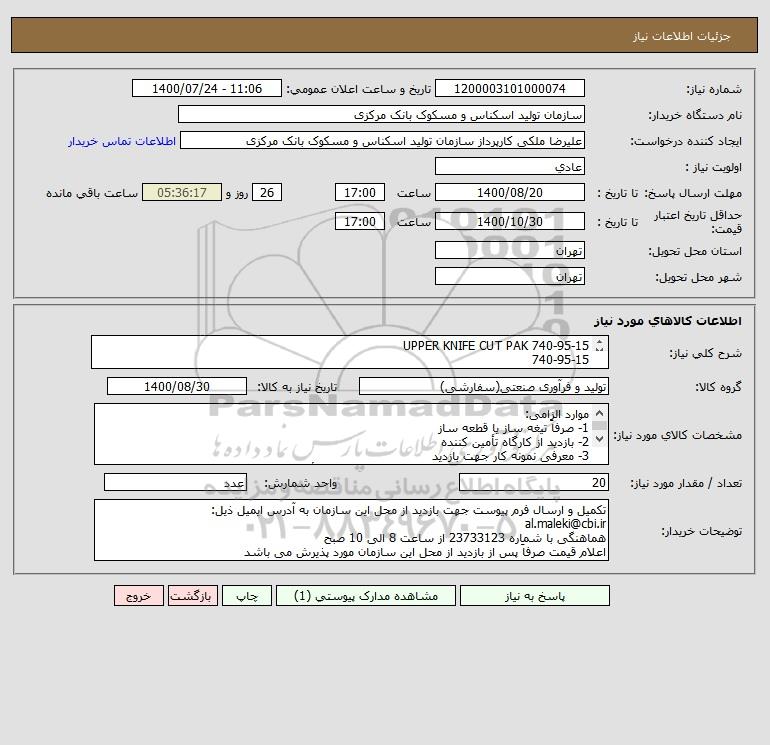Click the شهر محل تحویل field تهران
The image size is (770, 745).
click(x=510, y=276)
